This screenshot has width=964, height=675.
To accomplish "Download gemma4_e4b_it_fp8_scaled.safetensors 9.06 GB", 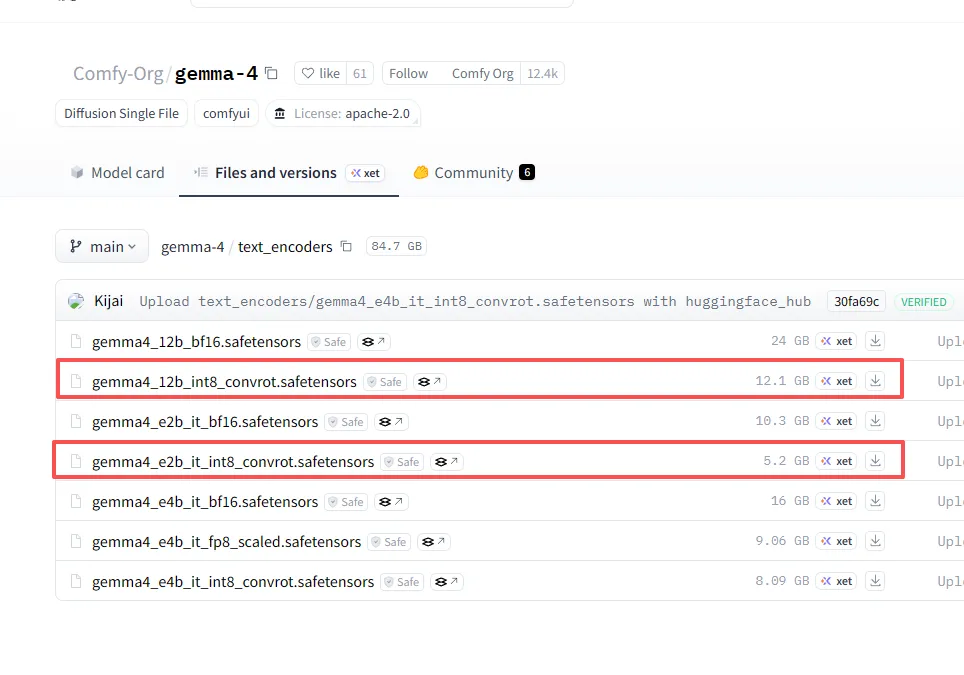I will coord(875,541).
